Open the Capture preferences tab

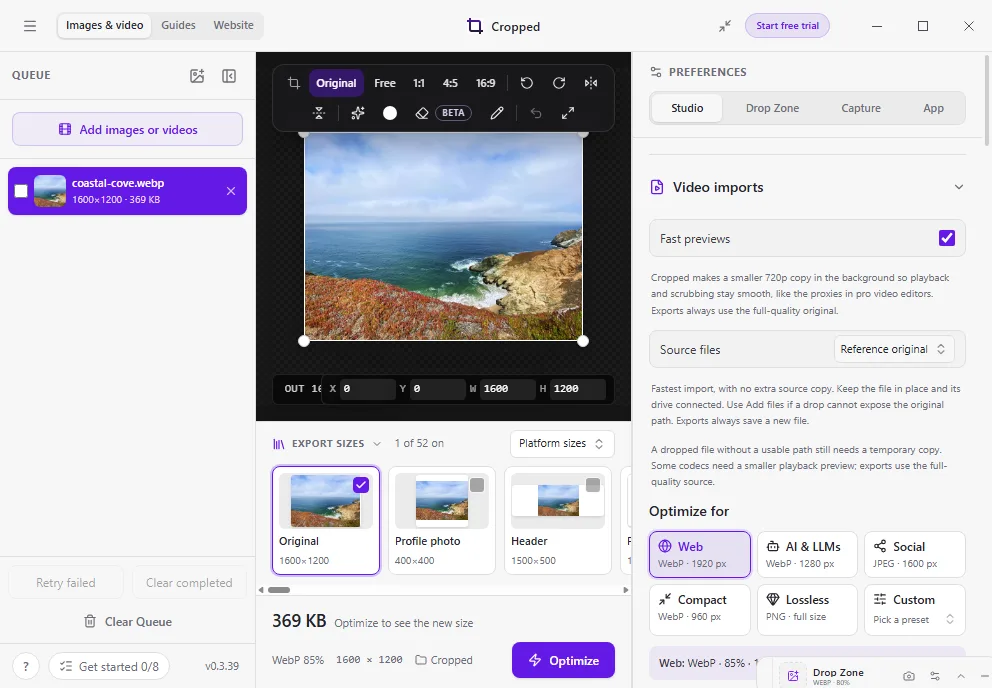(x=861, y=108)
